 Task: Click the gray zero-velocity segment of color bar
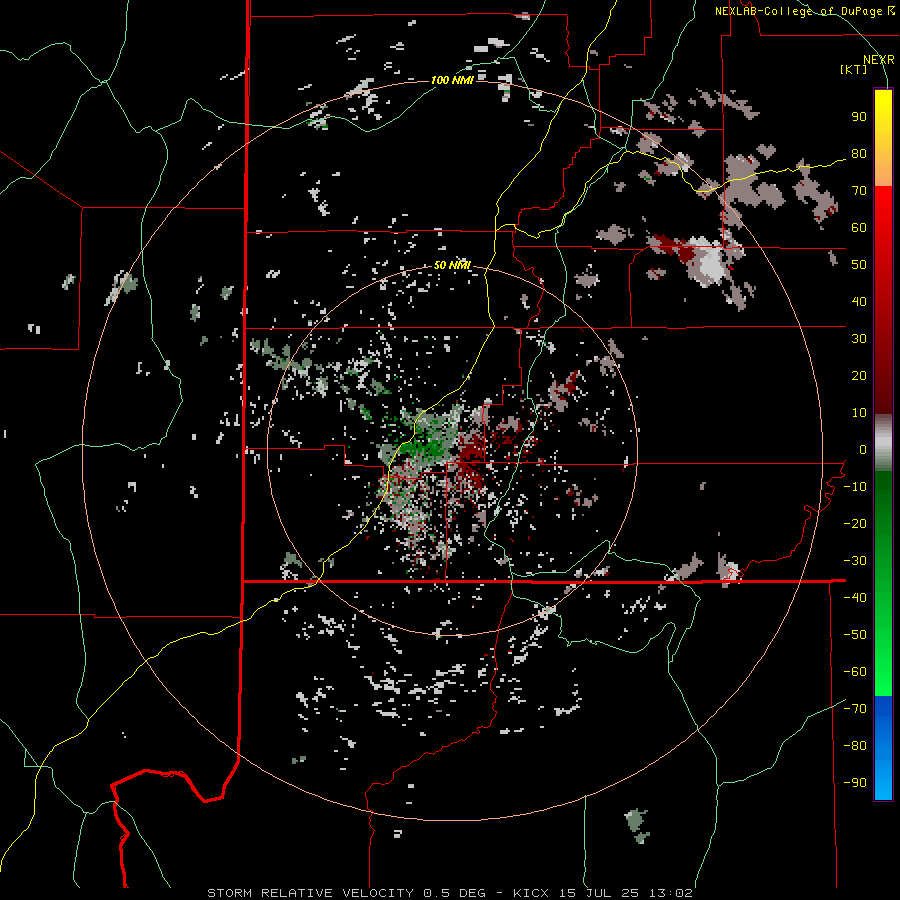tap(883, 443)
